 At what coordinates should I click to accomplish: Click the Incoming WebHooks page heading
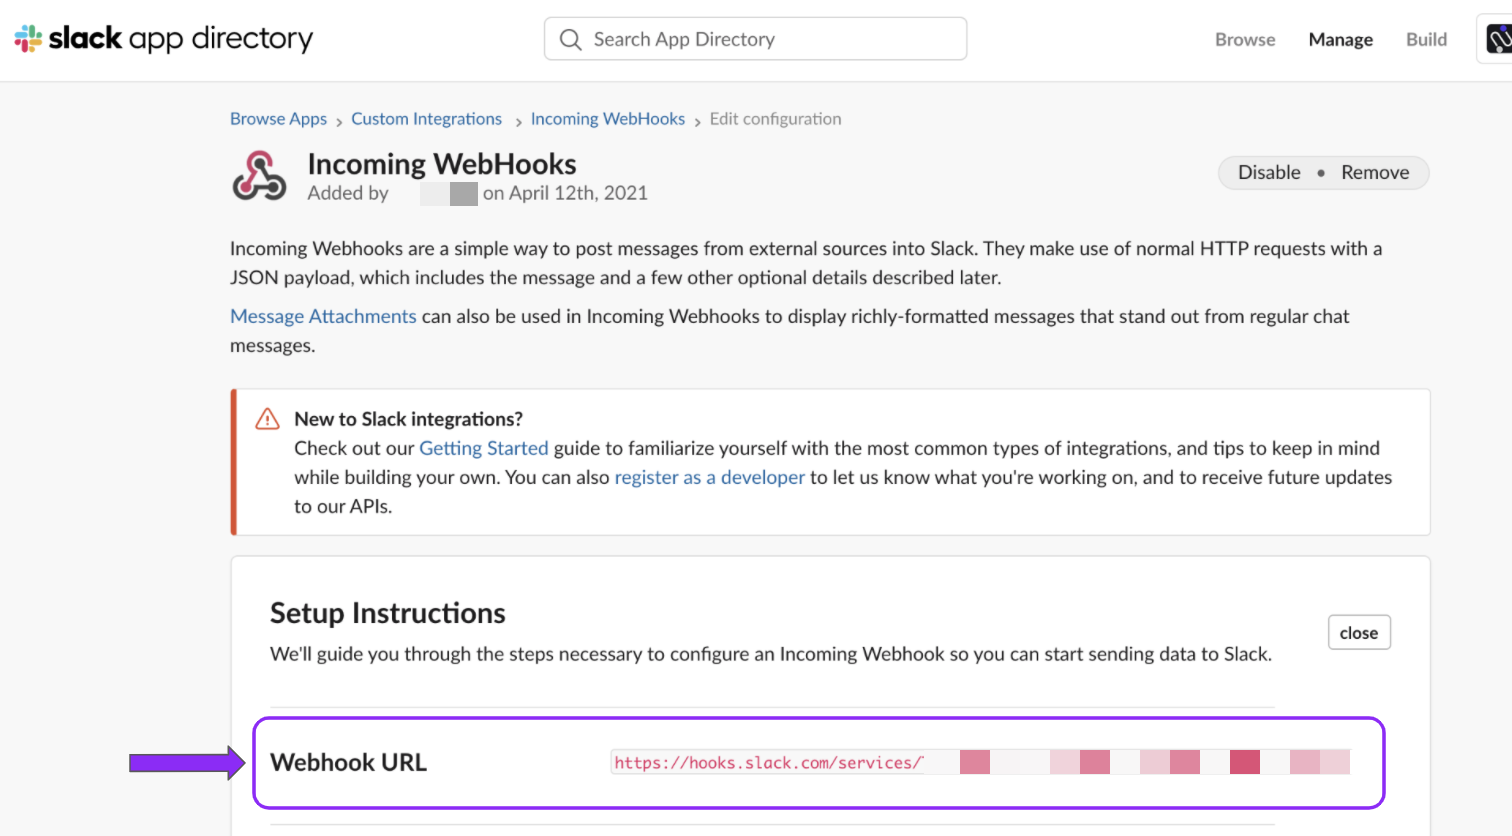tap(442, 164)
